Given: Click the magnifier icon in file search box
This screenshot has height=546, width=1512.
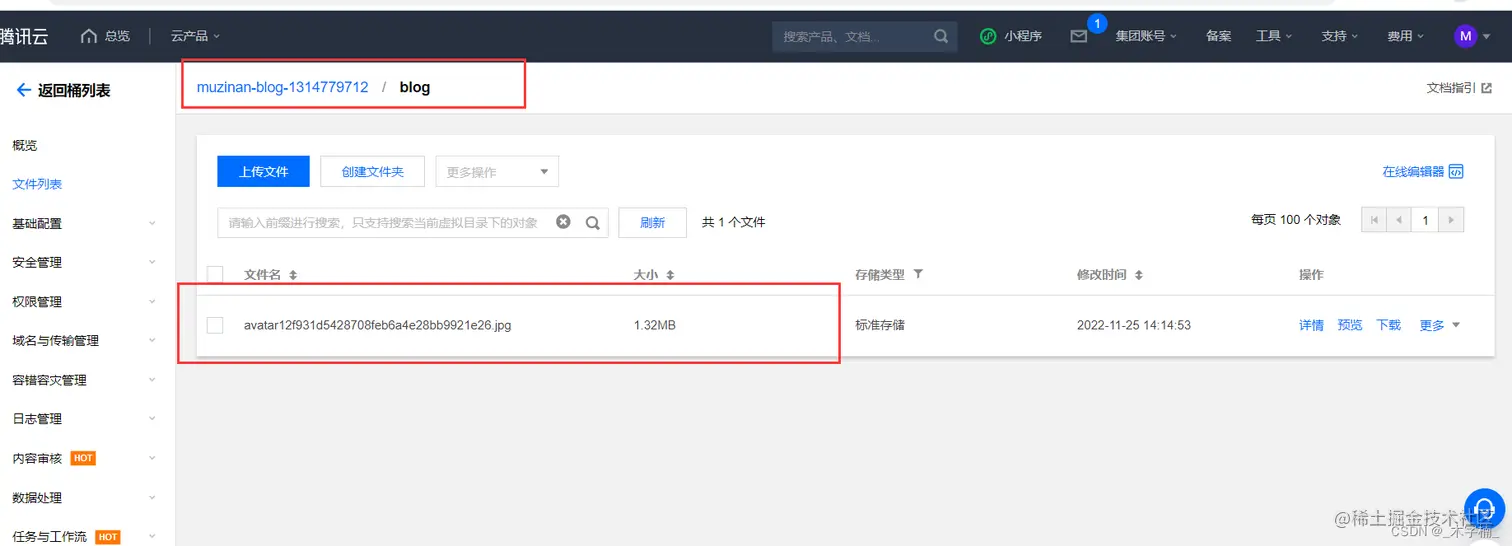Looking at the screenshot, I should [592, 222].
